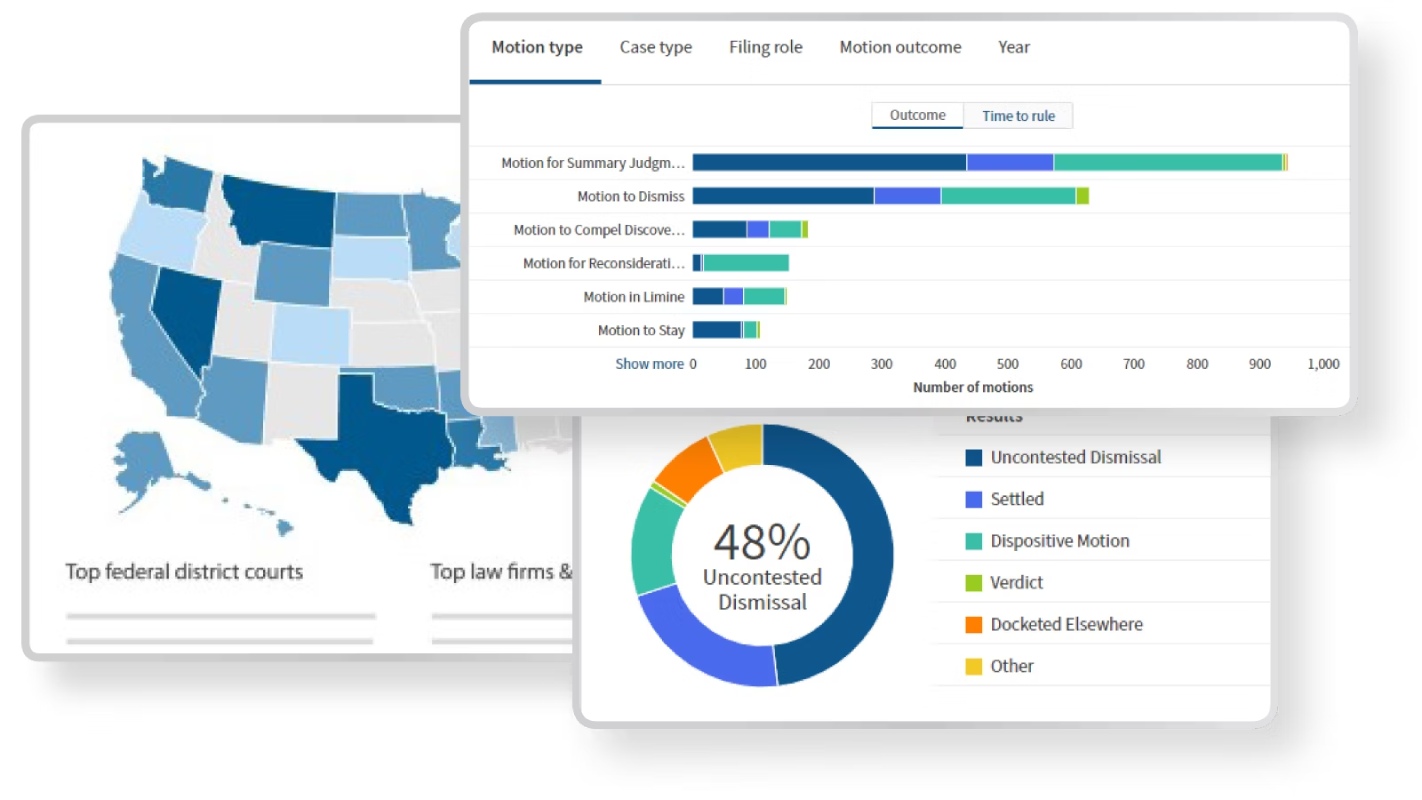Viewport: 1422px width, 800px height.
Task: Click the Number of motions axis label
Action: (973, 387)
